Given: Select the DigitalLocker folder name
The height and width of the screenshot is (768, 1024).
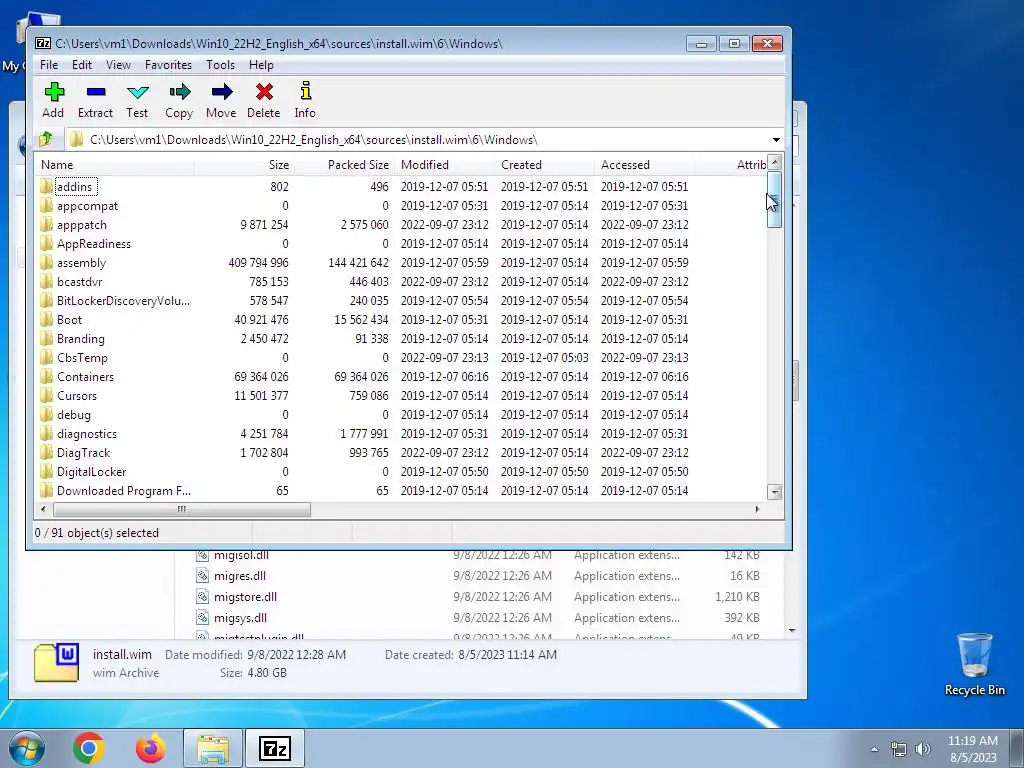Looking at the screenshot, I should click(x=91, y=472).
